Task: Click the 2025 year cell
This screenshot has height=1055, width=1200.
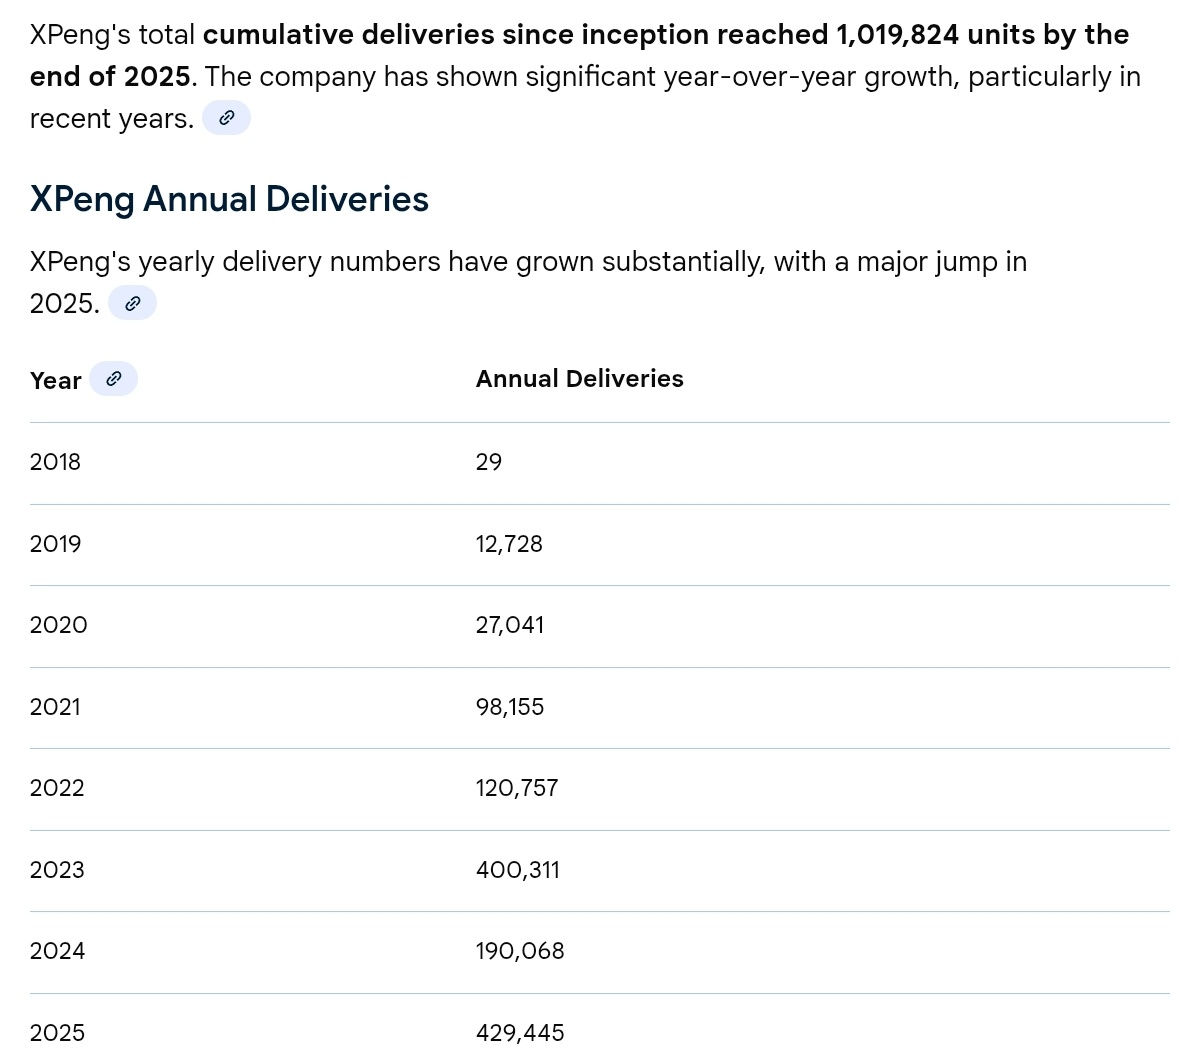Action: pyautogui.click(x=57, y=1033)
